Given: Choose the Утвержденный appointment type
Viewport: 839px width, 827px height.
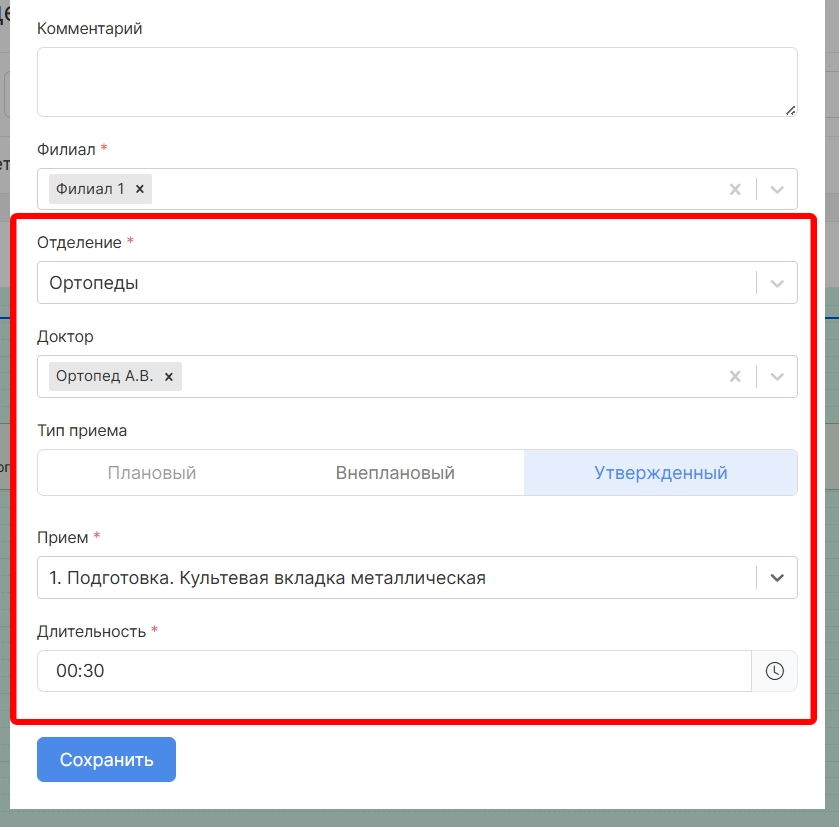Looking at the screenshot, I should coord(660,473).
